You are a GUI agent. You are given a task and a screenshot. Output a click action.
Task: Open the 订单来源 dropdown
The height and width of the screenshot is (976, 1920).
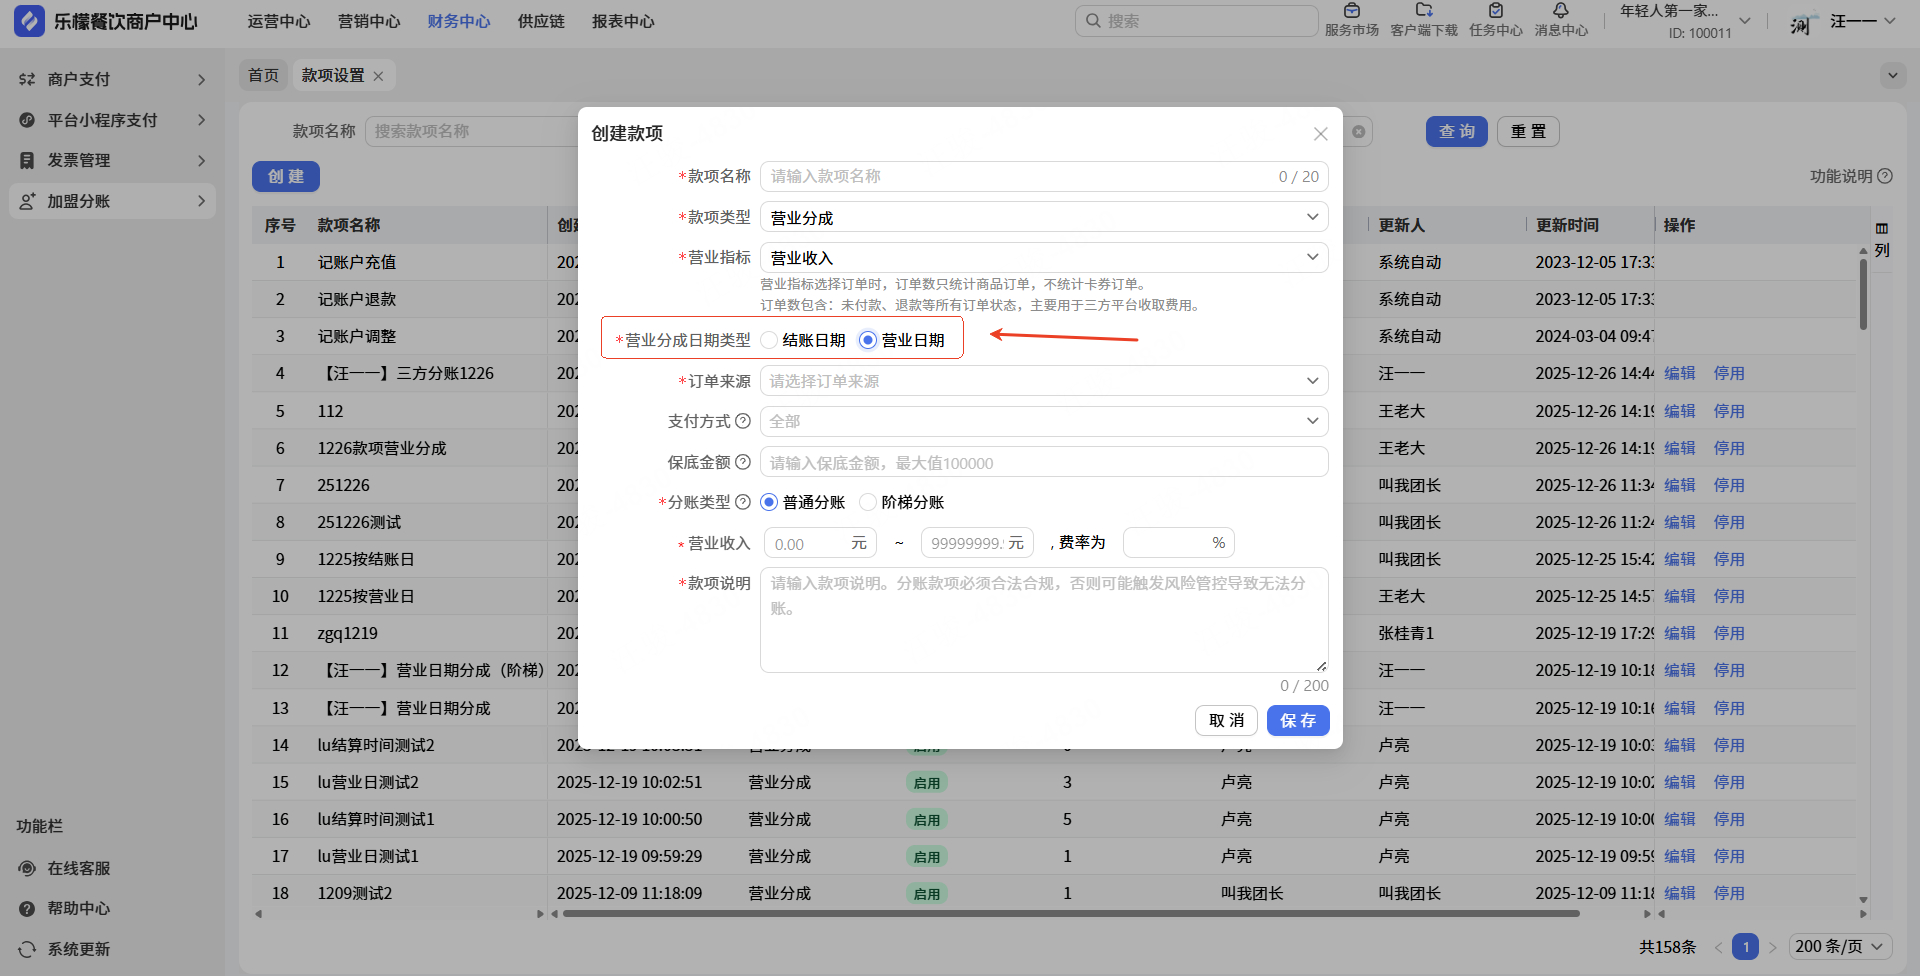pos(1043,381)
